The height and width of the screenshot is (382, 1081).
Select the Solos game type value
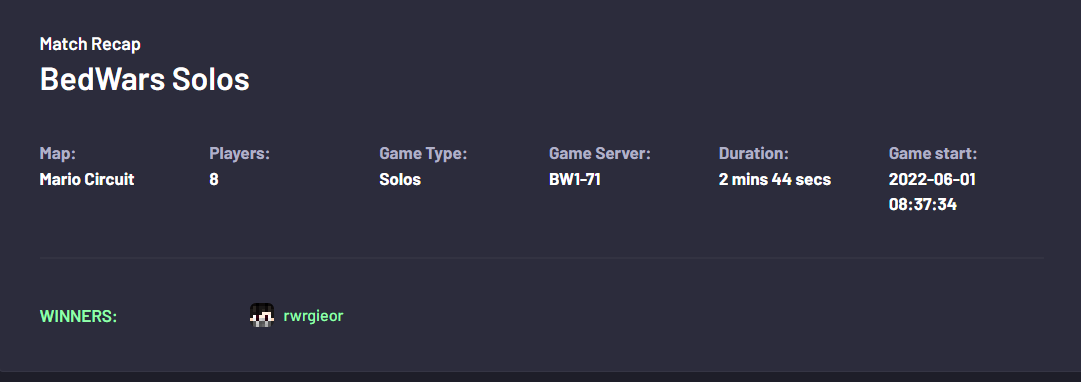[x=400, y=179]
